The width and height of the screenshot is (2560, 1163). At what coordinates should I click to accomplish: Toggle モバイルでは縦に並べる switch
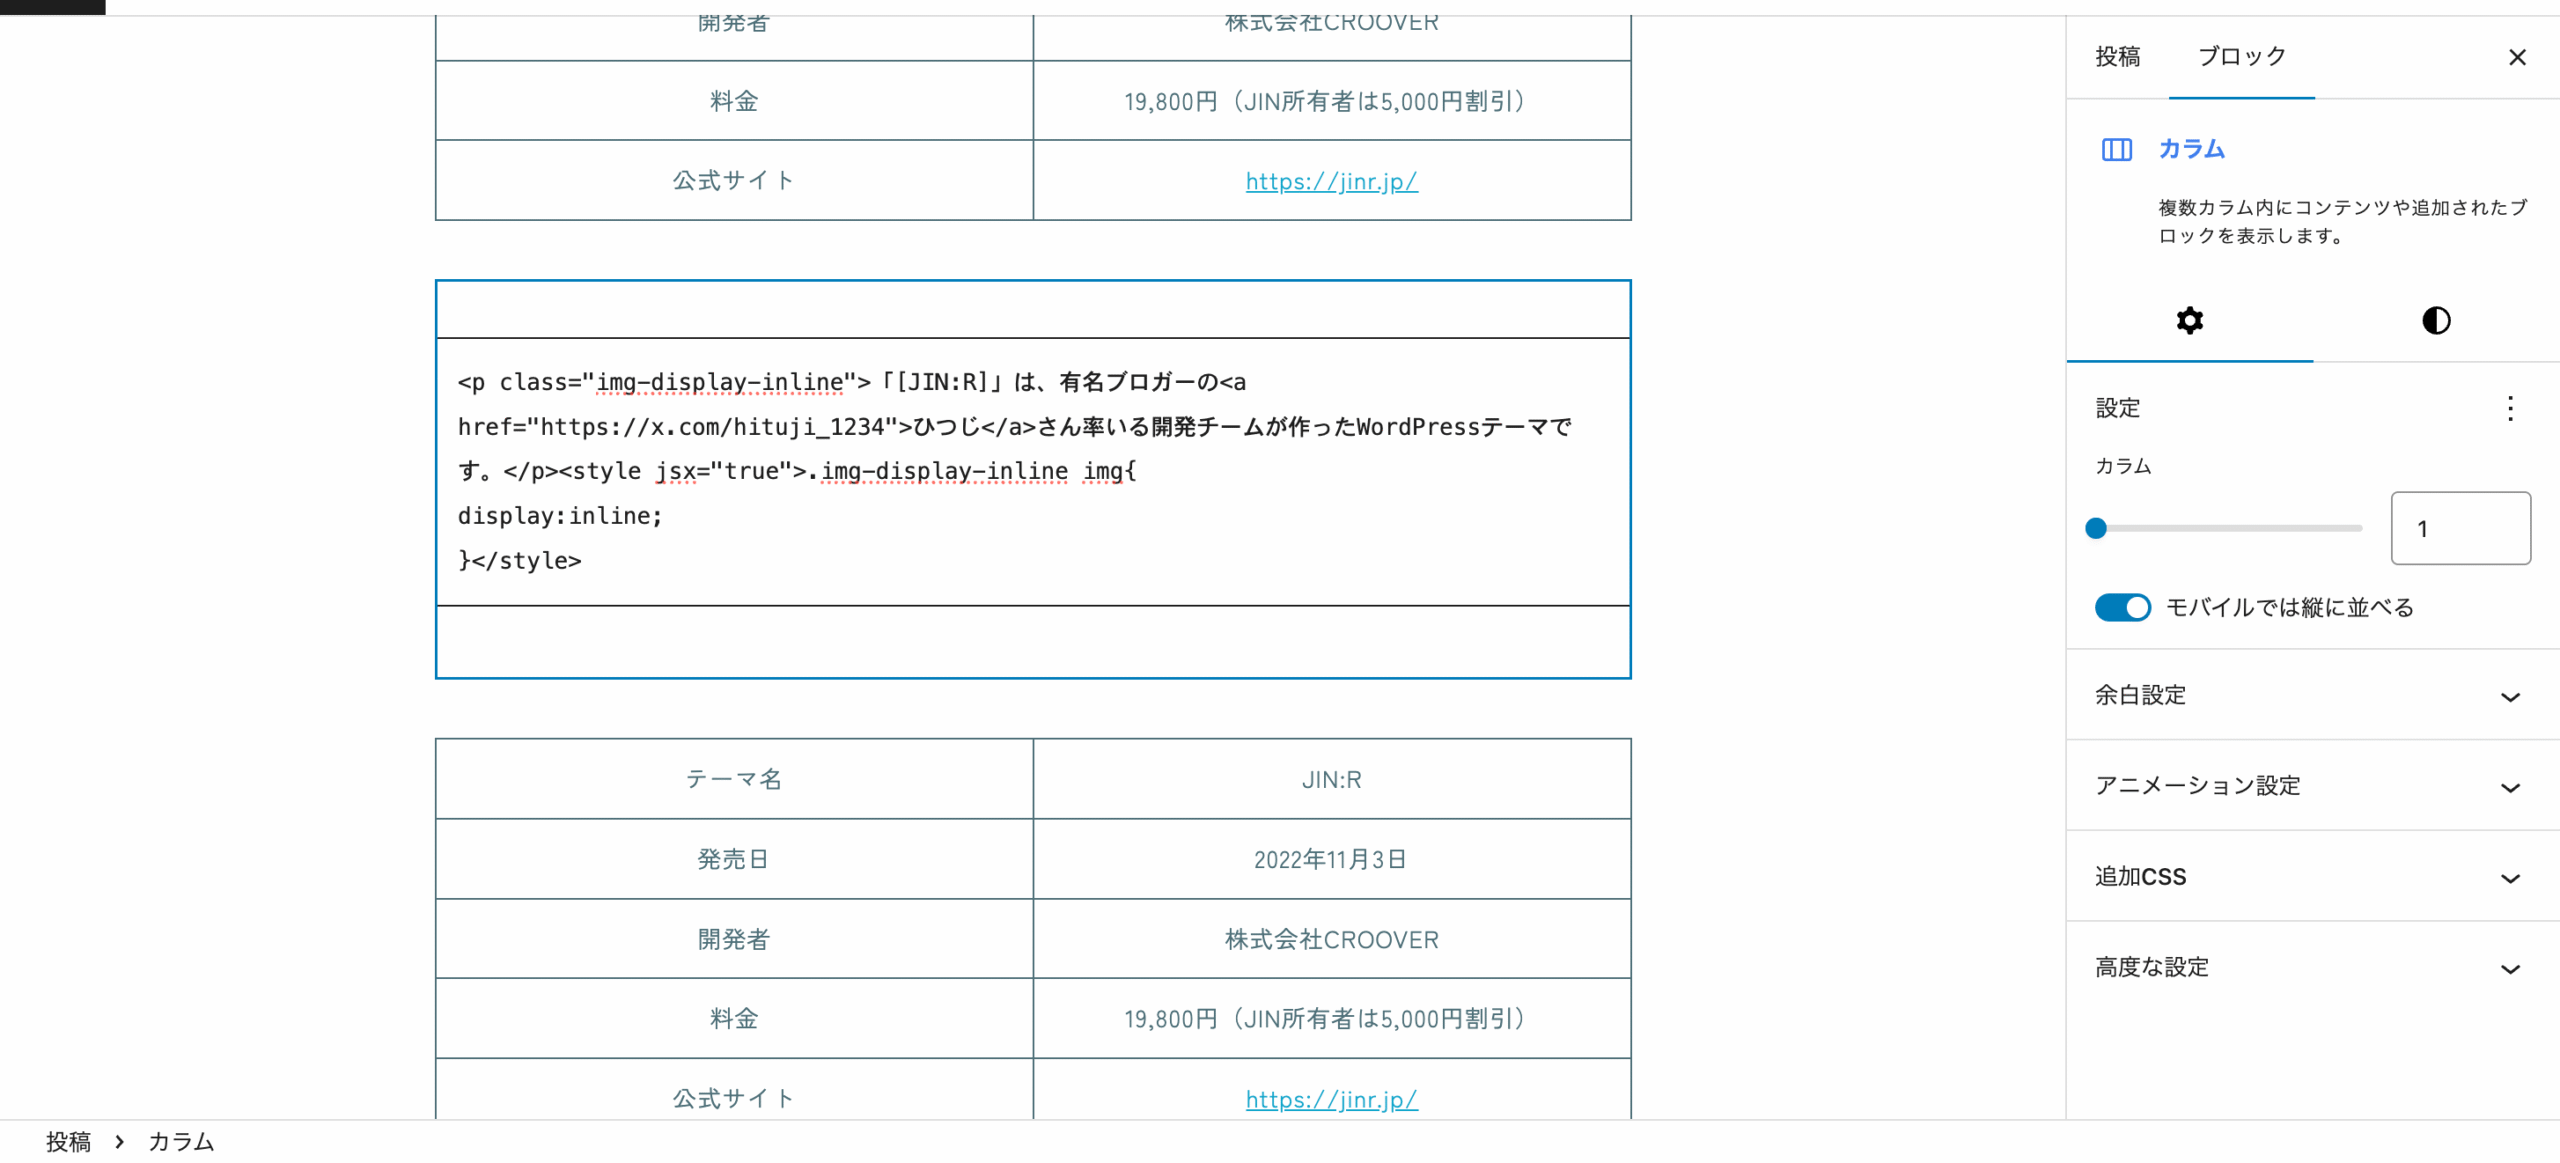(x=2122, y=607)
